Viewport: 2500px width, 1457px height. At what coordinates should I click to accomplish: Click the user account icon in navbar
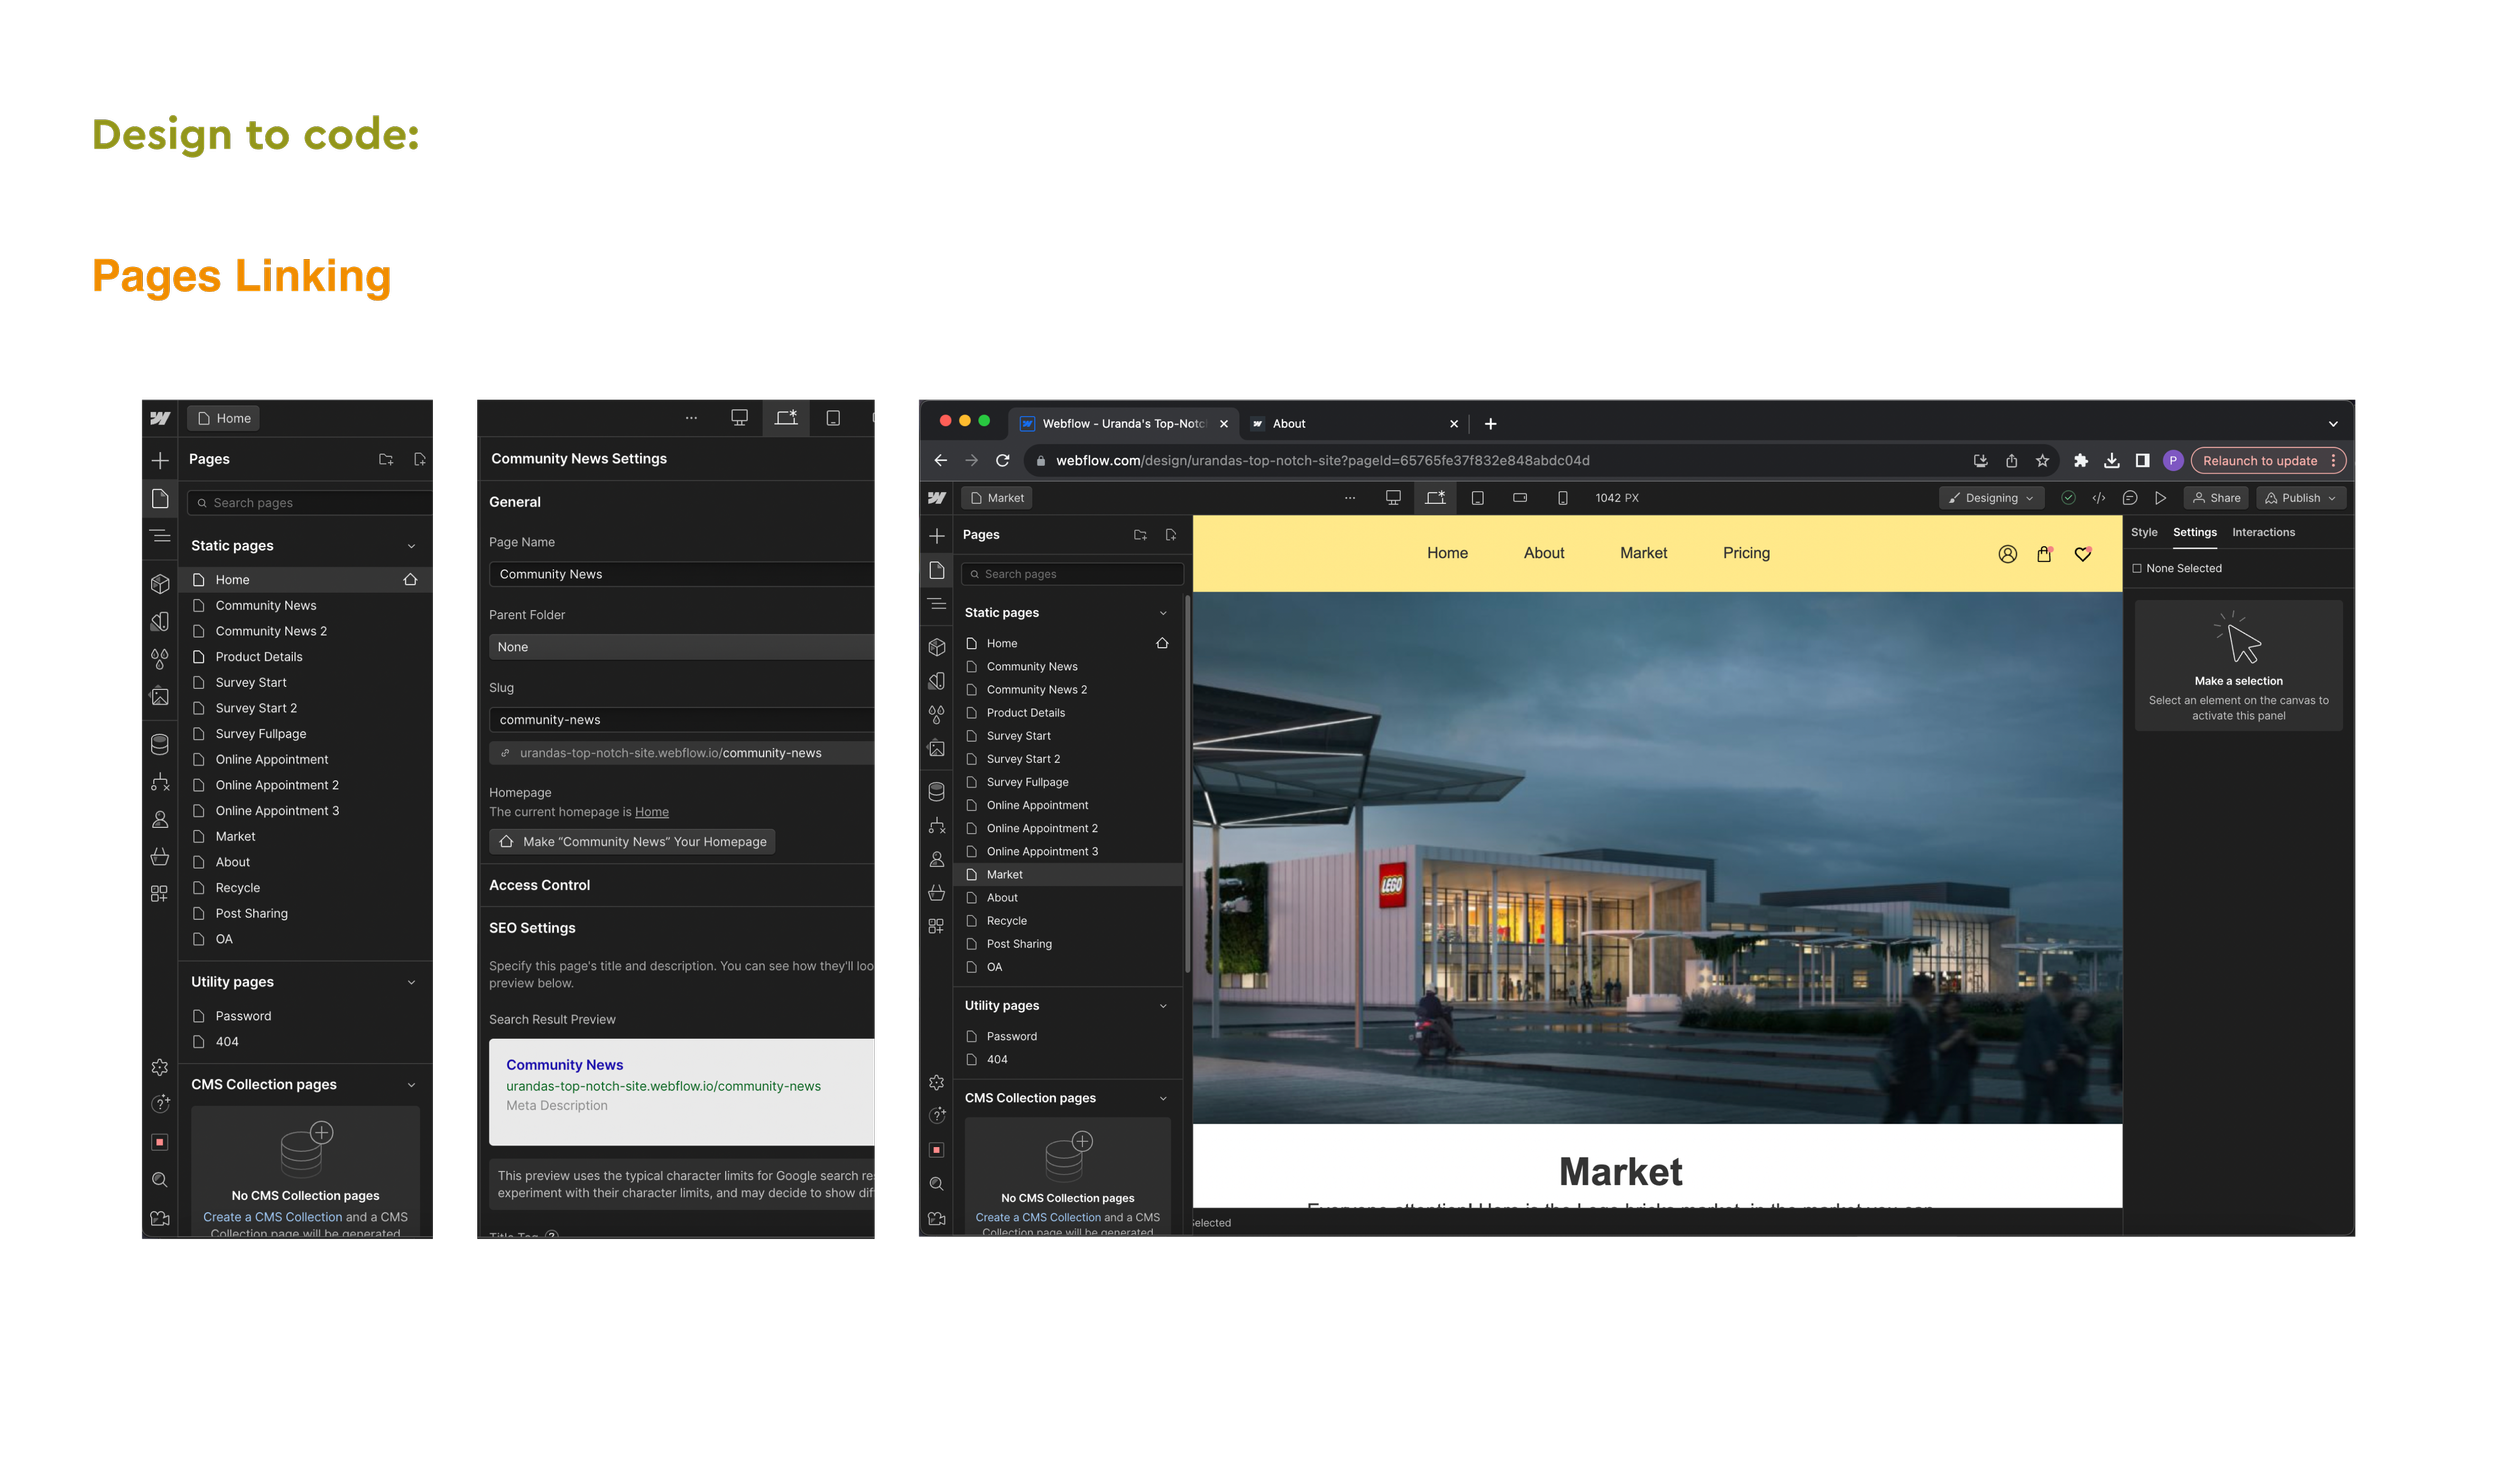2007,554
